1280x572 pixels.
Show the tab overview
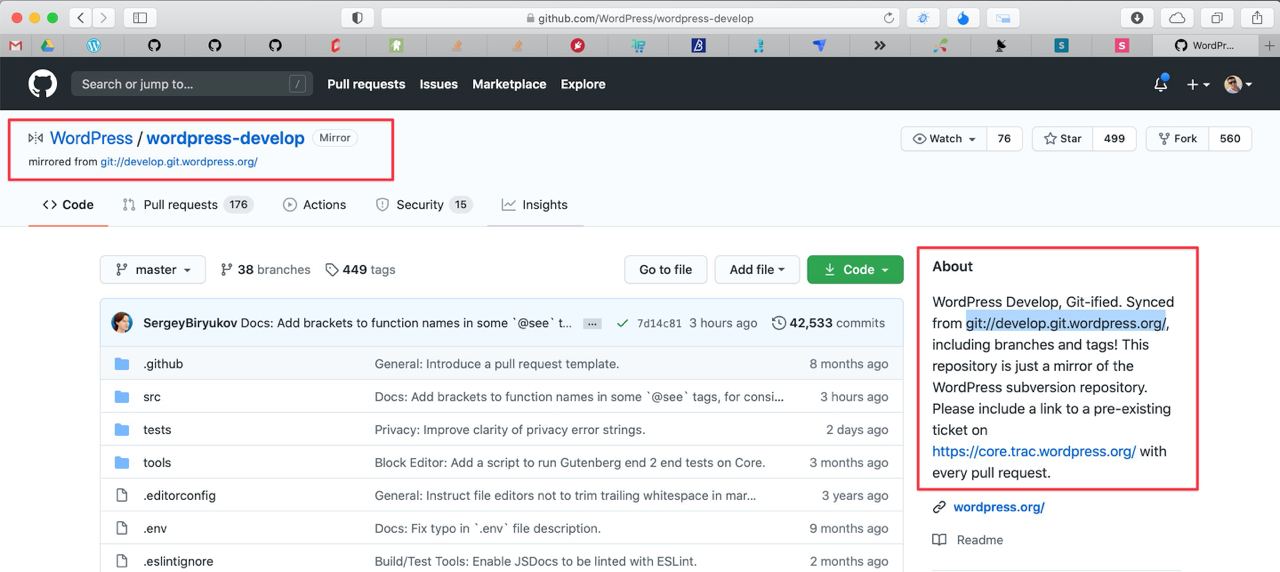pos(1217,18)
